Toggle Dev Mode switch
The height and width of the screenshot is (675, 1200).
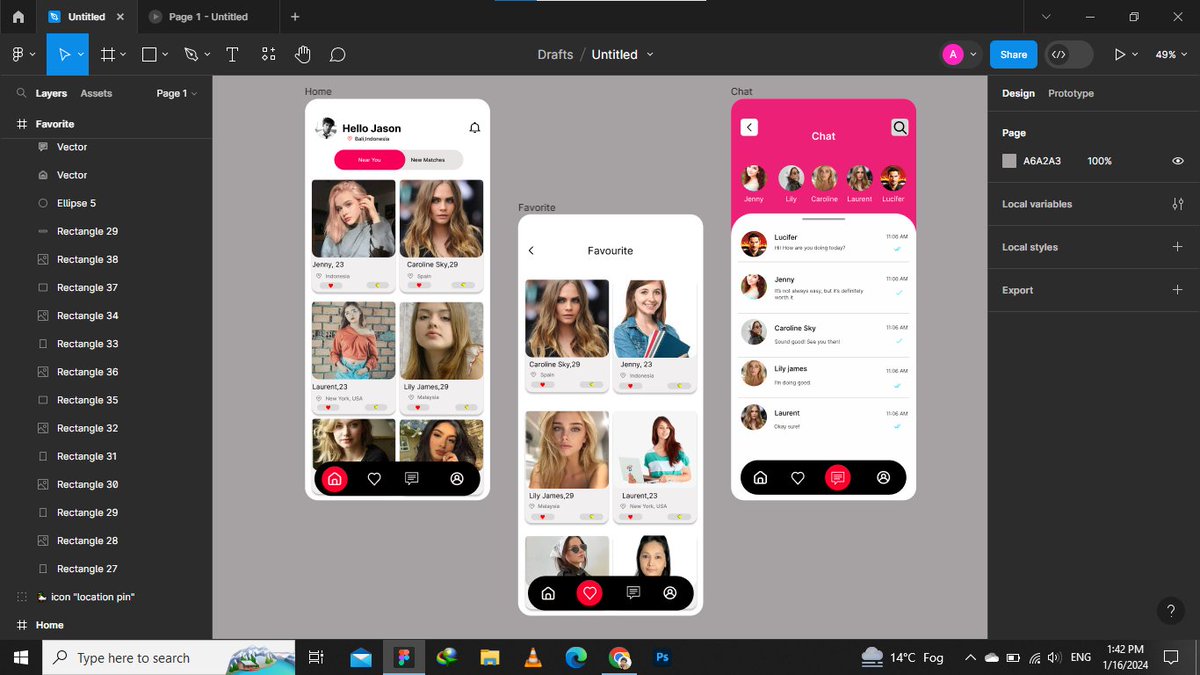[1069, 54]
